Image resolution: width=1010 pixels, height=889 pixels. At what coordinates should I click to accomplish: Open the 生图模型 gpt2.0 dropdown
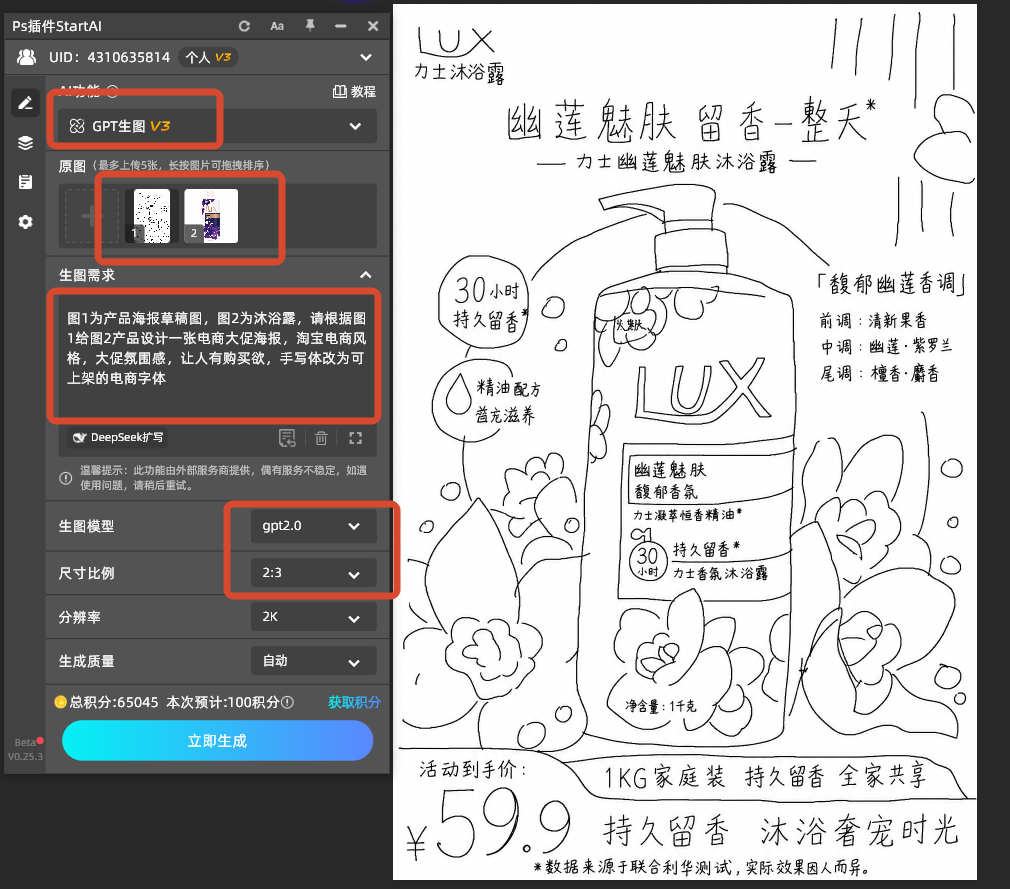[x=313, y=526]
